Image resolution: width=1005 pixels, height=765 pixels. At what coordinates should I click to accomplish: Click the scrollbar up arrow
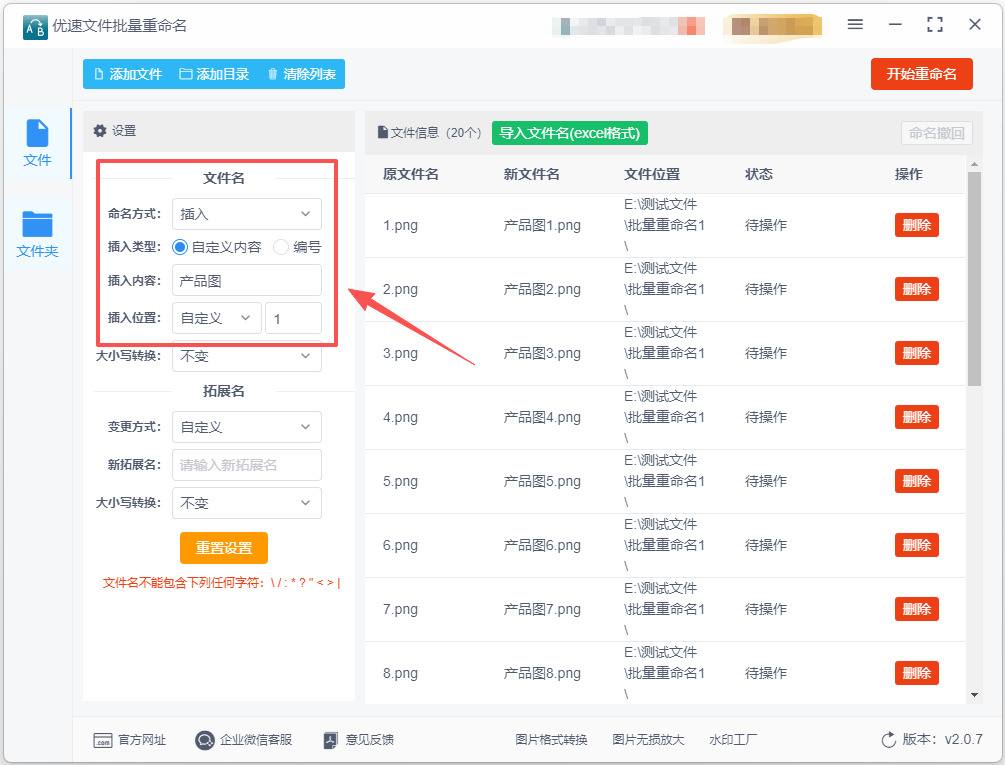click(x=974, y=165)
